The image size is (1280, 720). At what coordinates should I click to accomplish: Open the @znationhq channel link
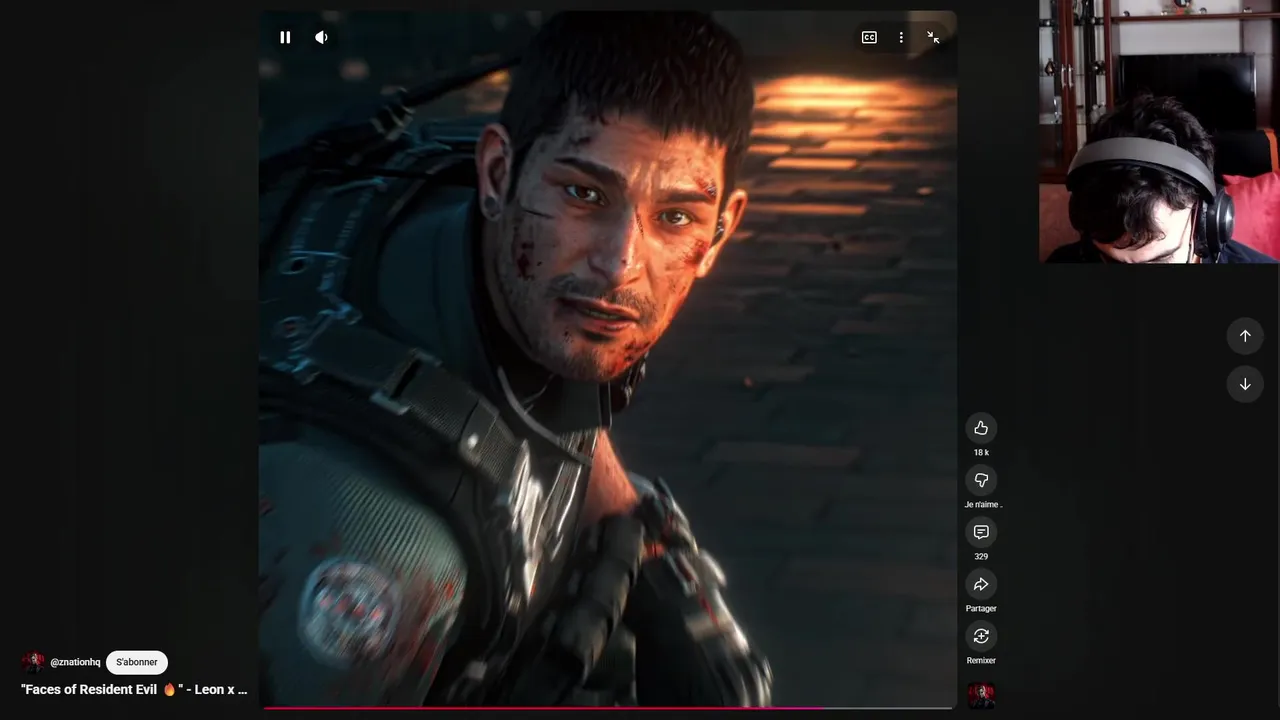[x=75, y=662]
